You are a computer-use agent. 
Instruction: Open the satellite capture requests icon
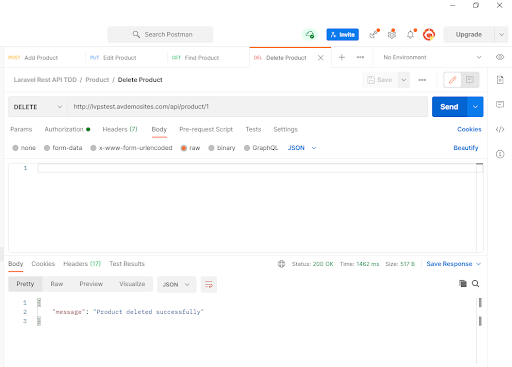pos(374,34)
